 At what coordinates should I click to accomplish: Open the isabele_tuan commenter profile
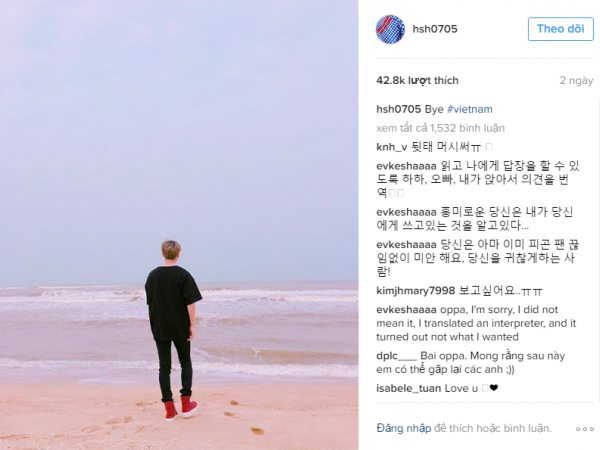pyautogui.click(x=409, y=388)
